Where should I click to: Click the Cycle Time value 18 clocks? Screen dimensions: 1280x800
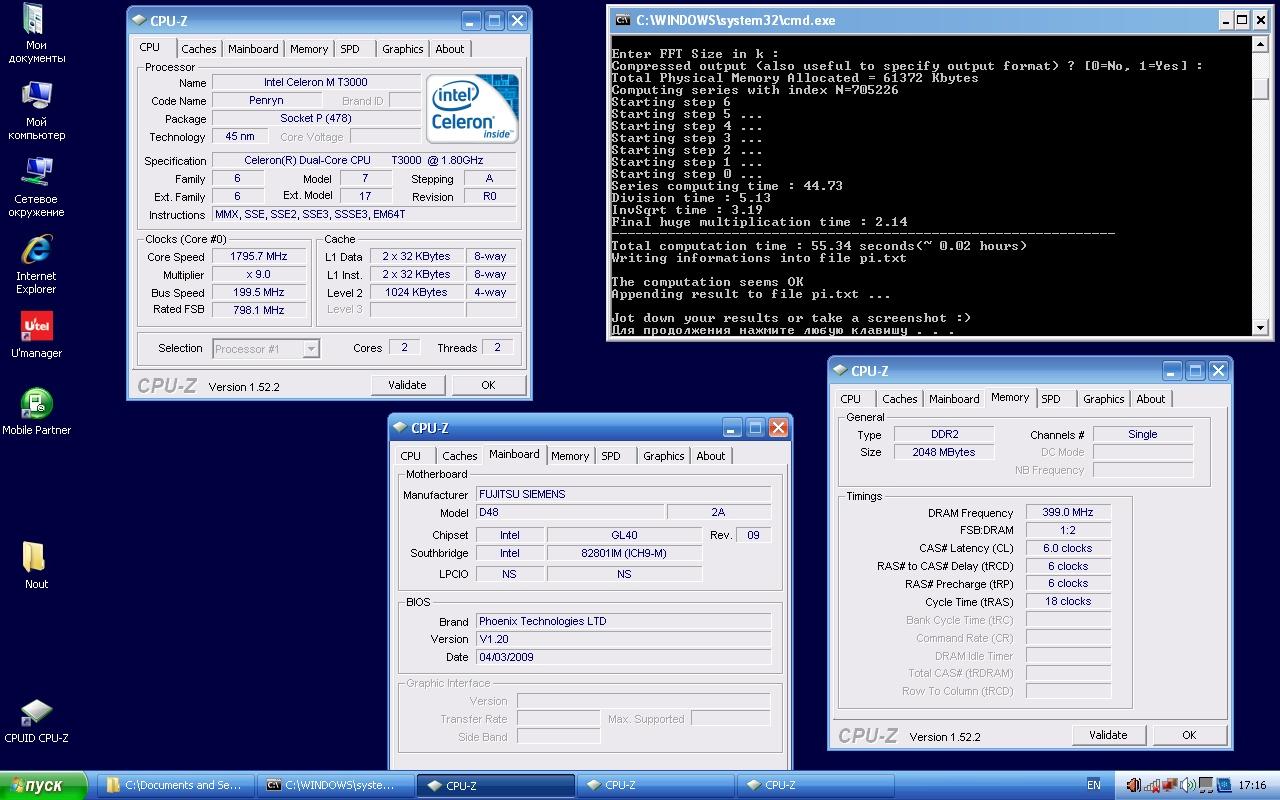click(1067, 601)
